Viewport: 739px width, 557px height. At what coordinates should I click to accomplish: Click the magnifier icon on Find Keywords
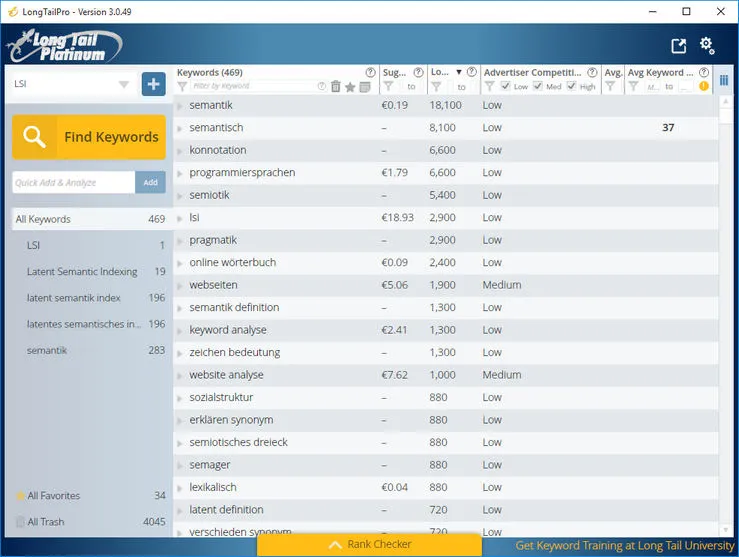34,137
